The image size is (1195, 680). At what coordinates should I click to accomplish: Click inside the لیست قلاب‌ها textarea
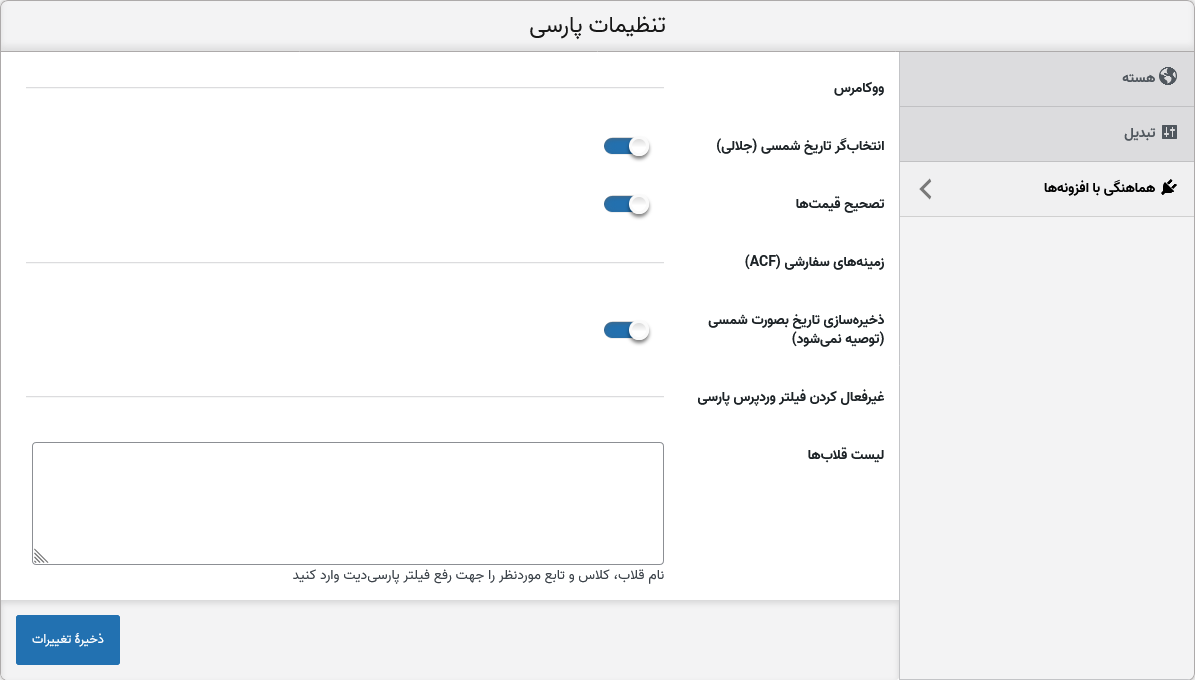point(348,503)
